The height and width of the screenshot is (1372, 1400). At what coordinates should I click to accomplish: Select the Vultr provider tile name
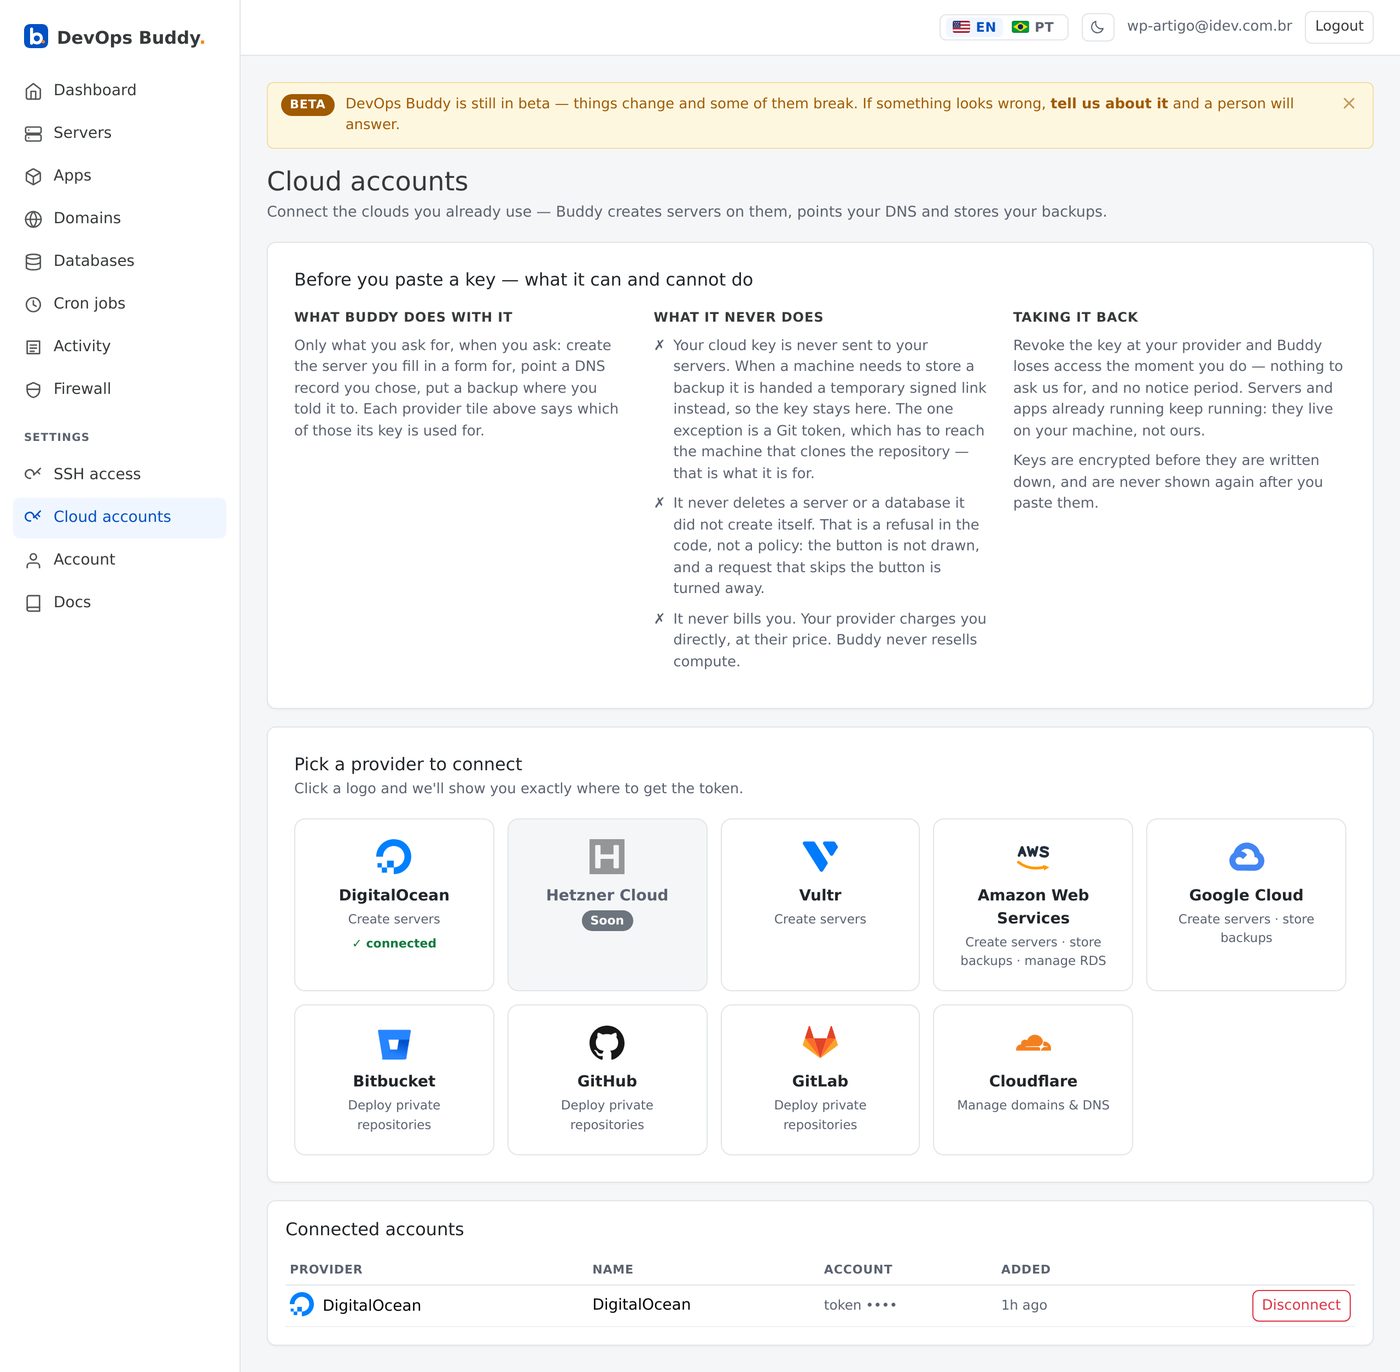tap(820, 895)
